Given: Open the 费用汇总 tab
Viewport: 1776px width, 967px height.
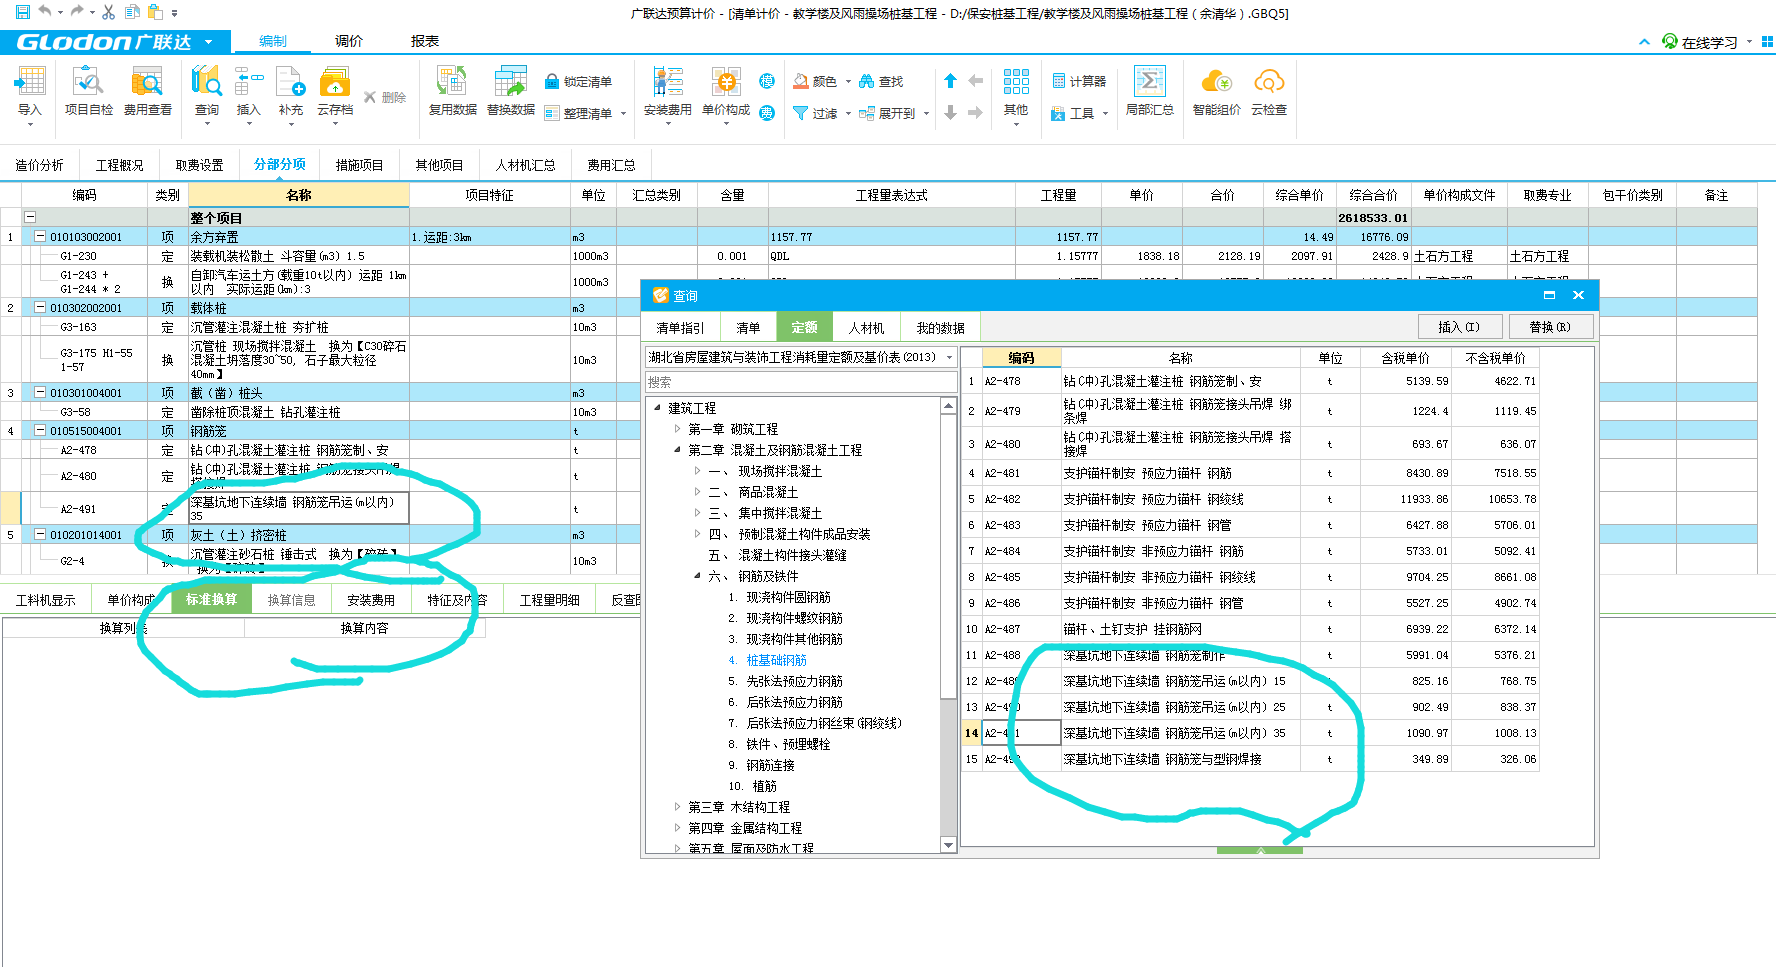Looking at the screenshot, I should click(611, 165).
